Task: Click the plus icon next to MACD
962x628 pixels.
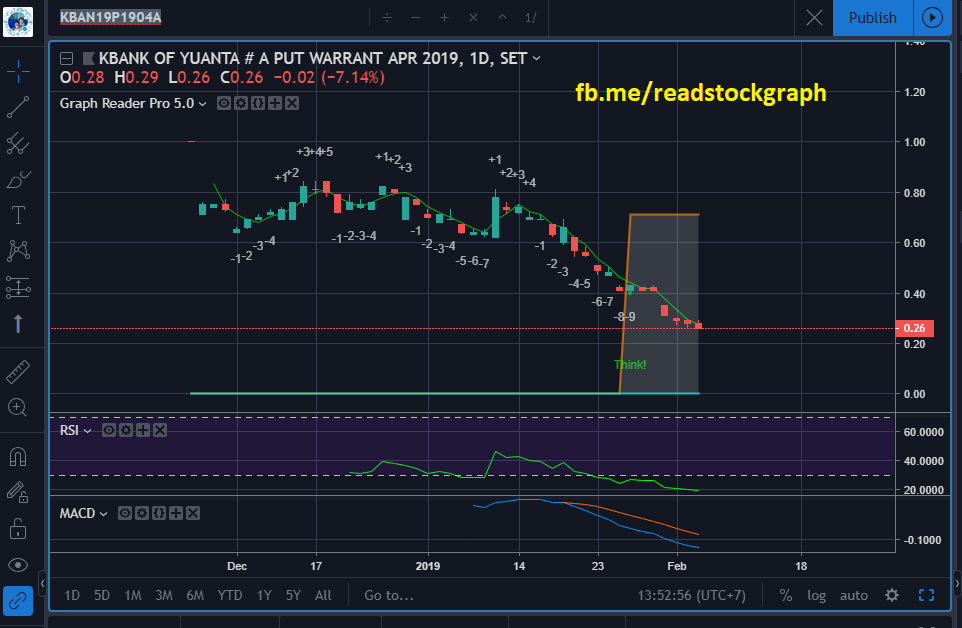Action: [x=175, y=513]
